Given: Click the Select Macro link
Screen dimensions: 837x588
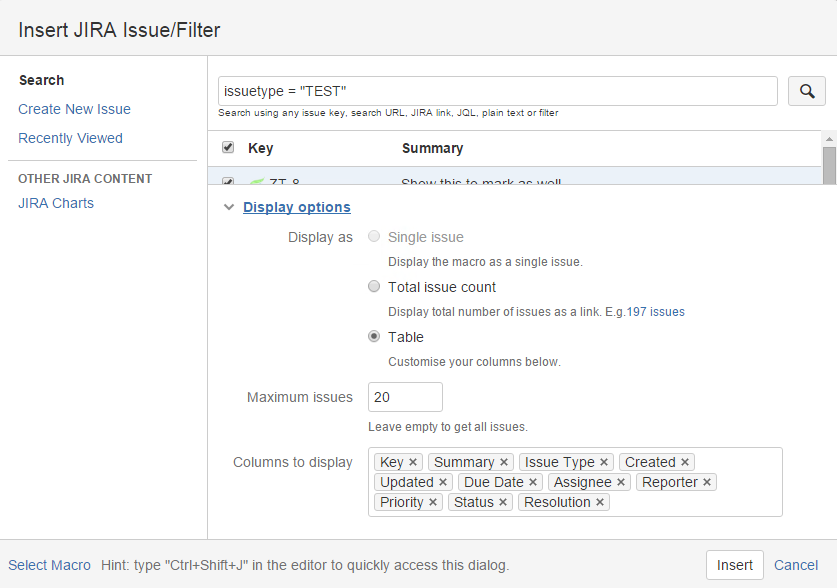Looking at the screenshot, I should coord(49,565).
